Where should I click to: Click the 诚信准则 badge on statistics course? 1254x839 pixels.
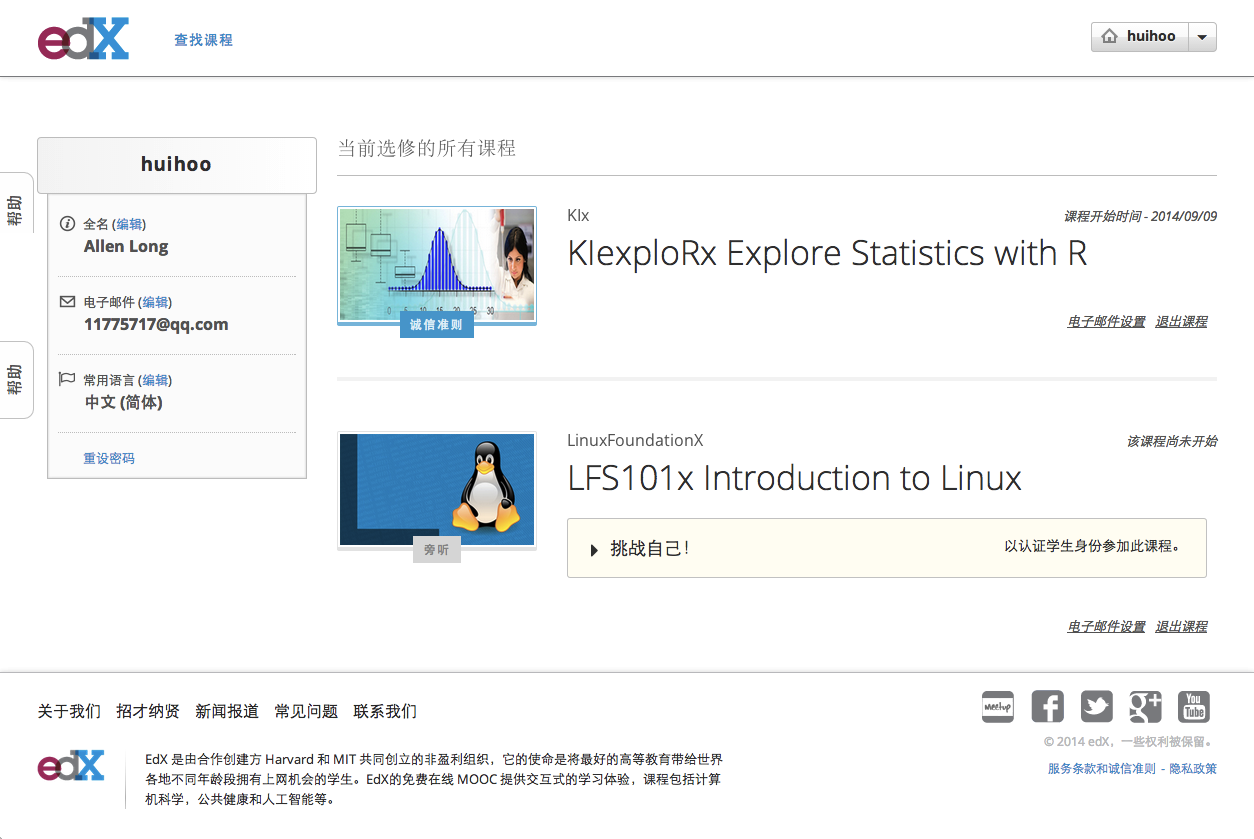click(x=436, y=325)
